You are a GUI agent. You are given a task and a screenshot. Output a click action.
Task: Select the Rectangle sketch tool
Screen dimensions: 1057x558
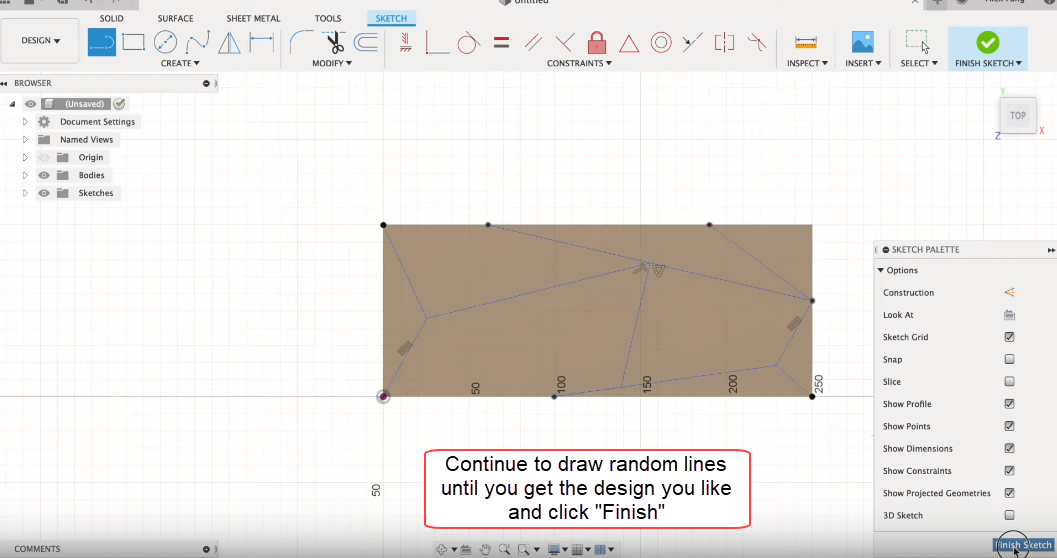click(x=133, y=42)
